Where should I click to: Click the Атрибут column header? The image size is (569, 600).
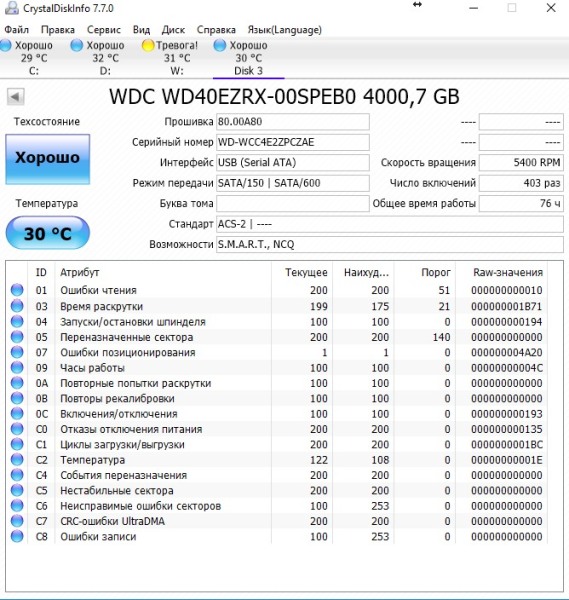pos(163,272)
